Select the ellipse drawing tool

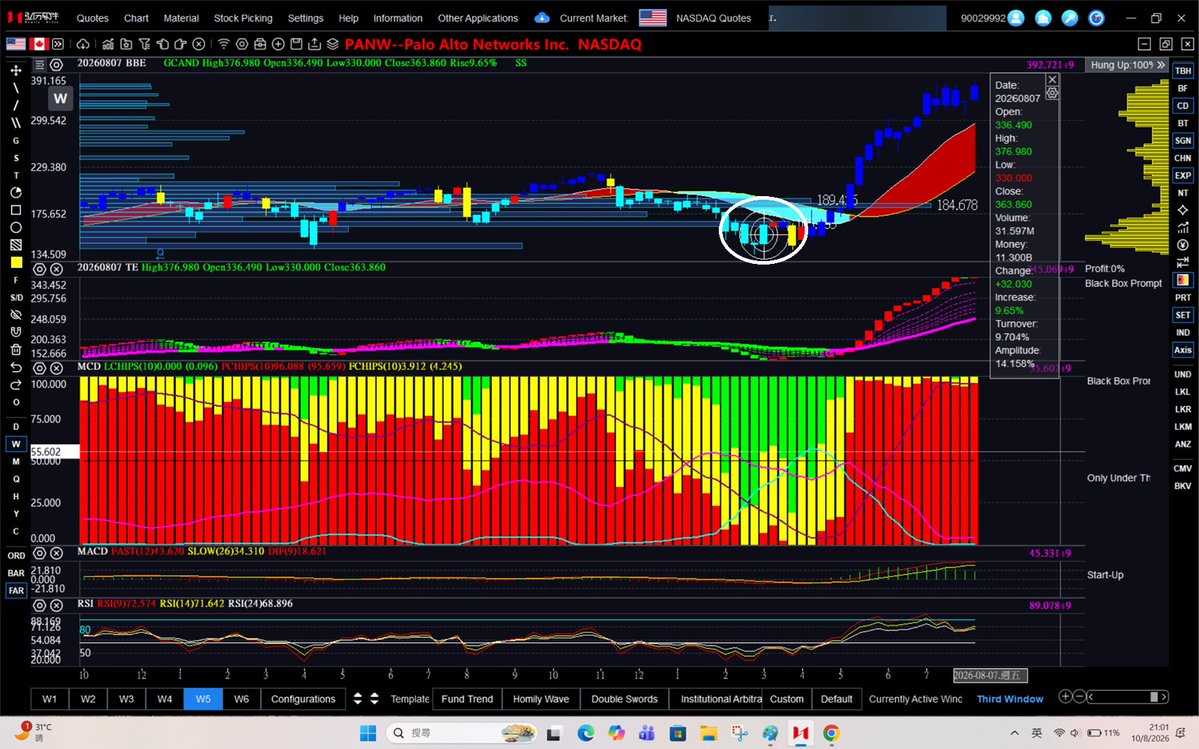(15, 228)
